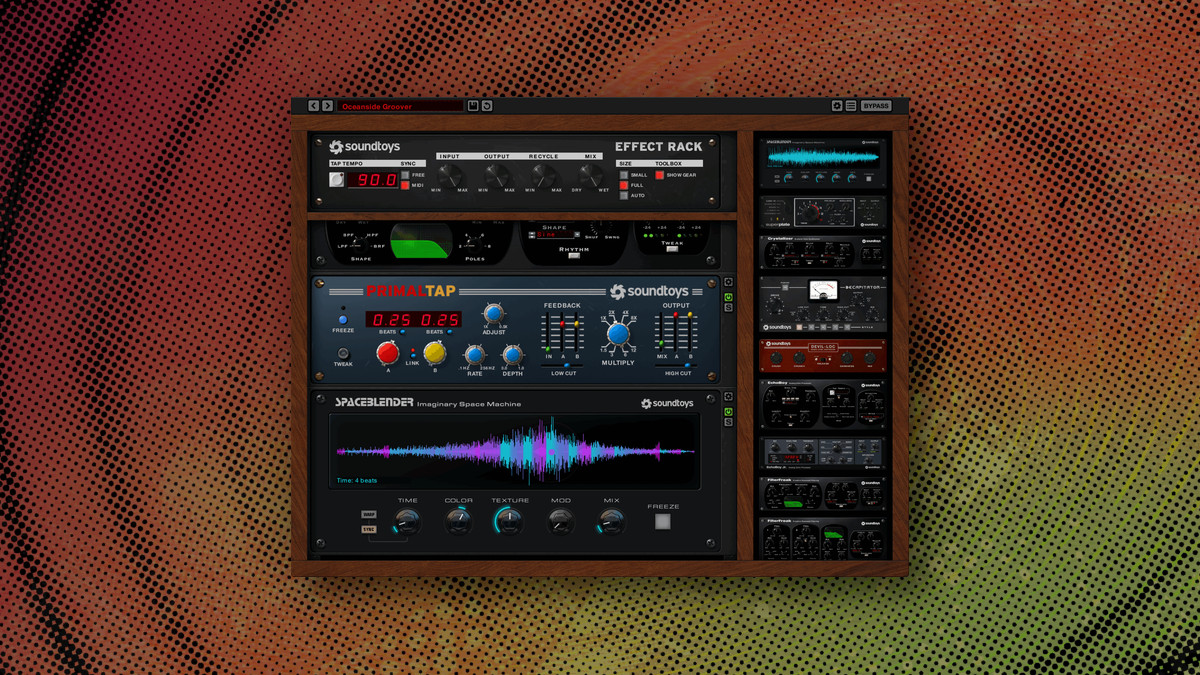1200x675 pixels.
Task: Click the SpaceBlender Mod knob
Action: [560, 521]
